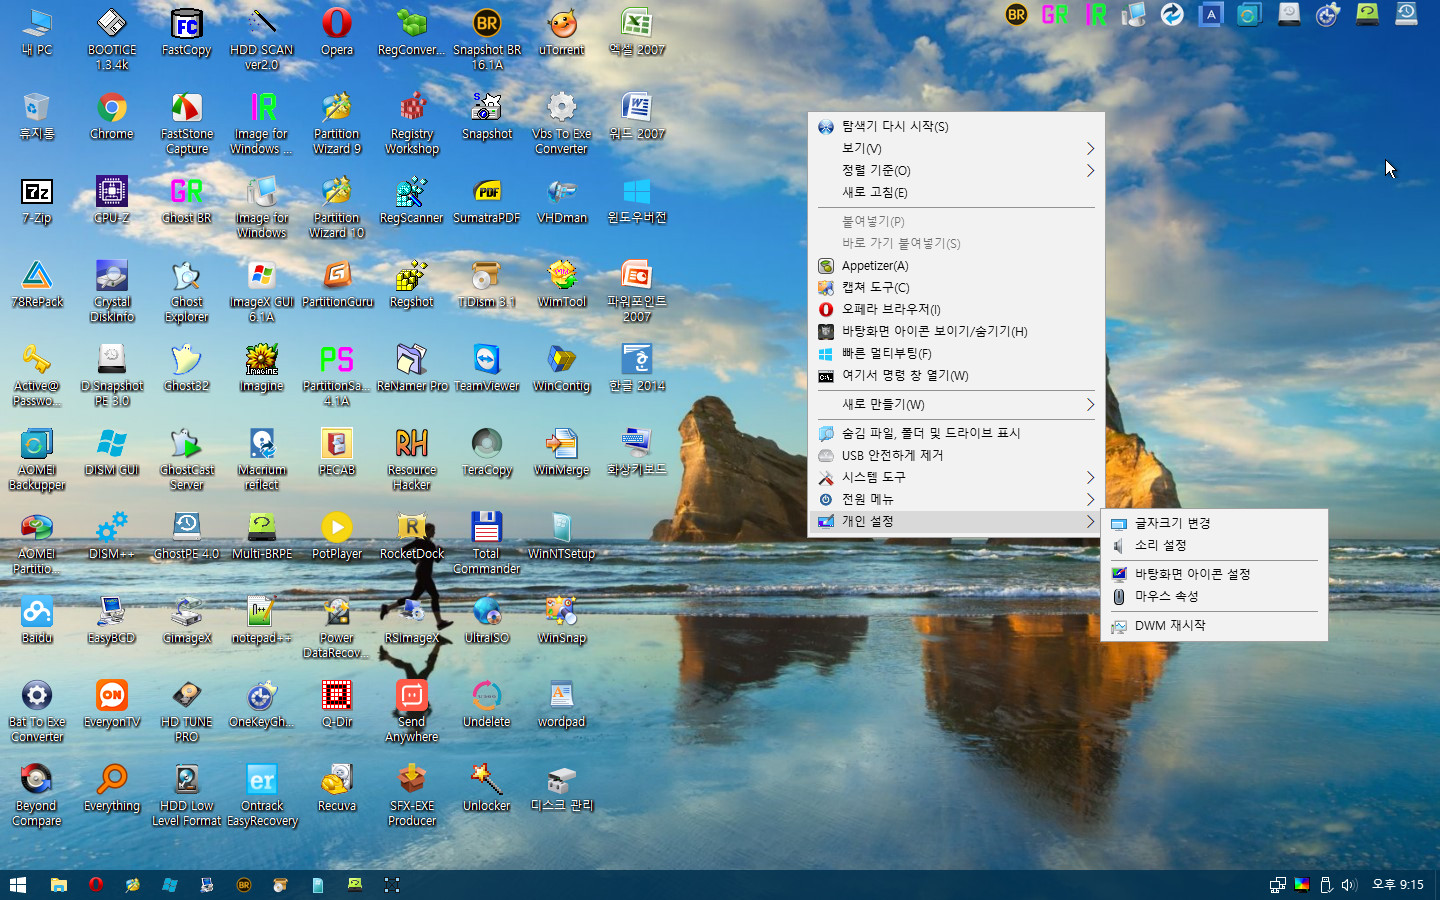
Task: Choose 새로 고침(E) in context menu
Action: pos(956,192)
